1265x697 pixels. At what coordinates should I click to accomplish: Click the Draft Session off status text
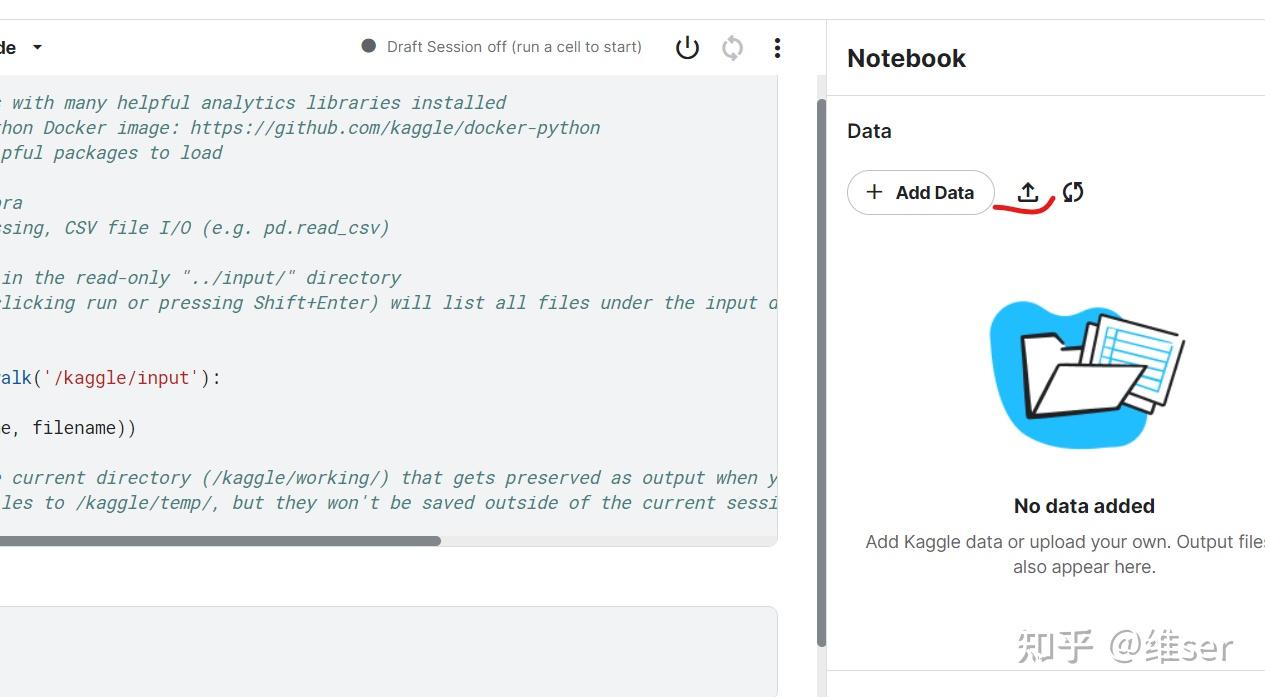tap(514, 47)
